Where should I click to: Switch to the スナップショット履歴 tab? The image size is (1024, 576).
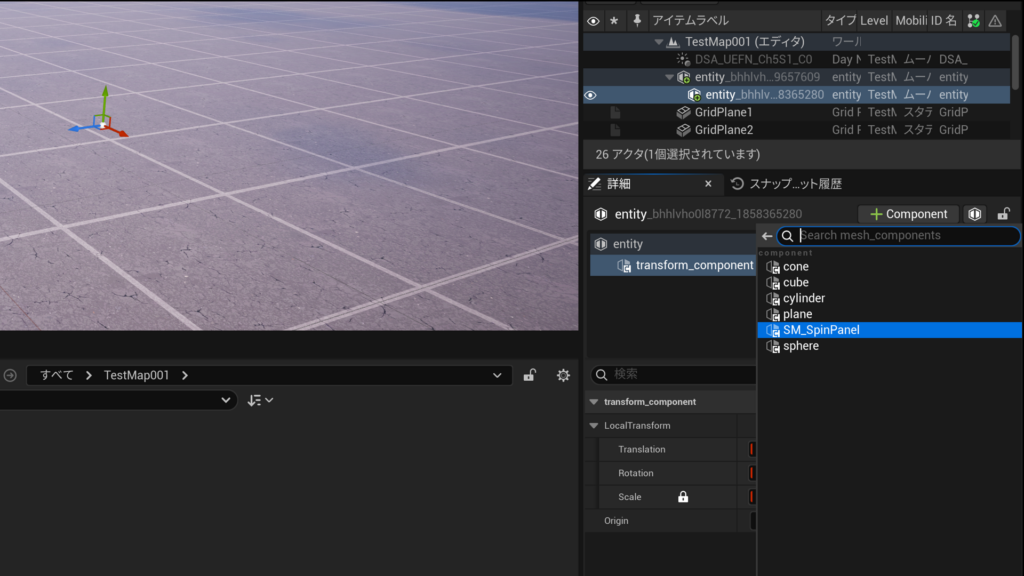click(x=794, y=184)
